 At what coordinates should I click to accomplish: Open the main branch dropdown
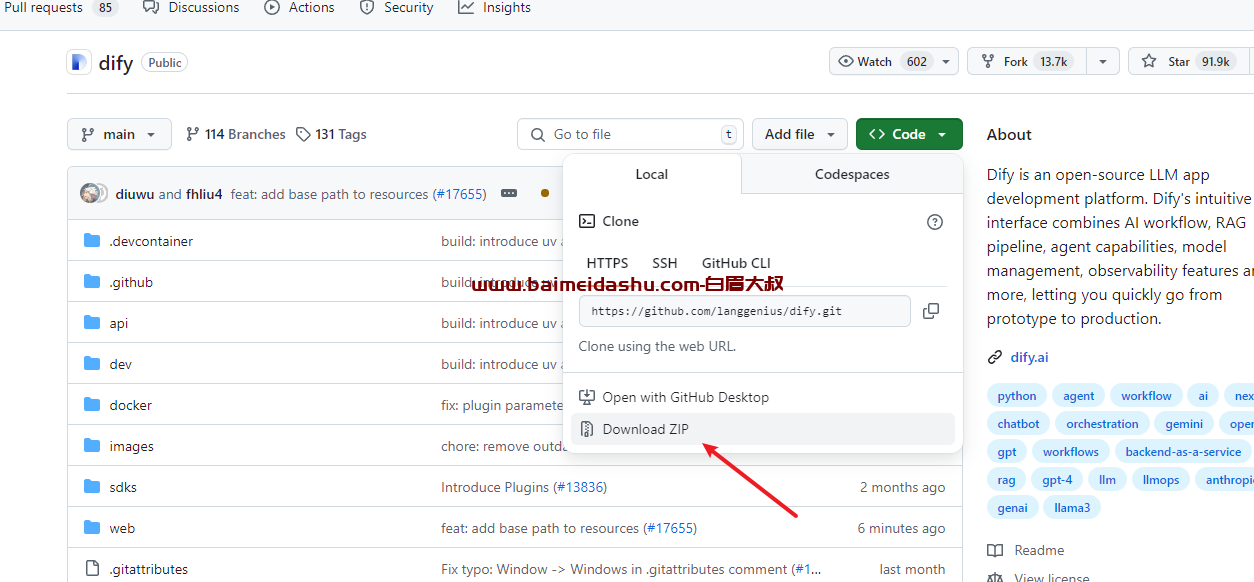click(x=119, y=134)
